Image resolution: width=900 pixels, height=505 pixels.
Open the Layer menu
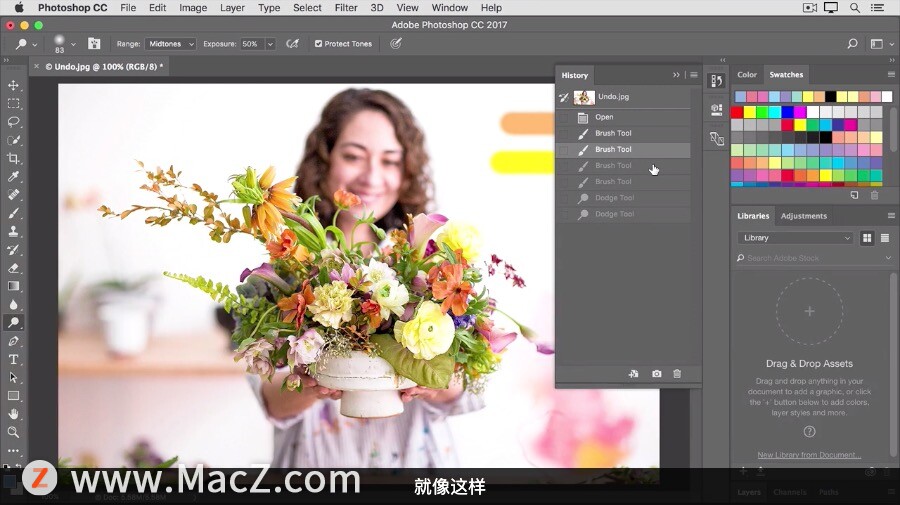click(232, 7)
